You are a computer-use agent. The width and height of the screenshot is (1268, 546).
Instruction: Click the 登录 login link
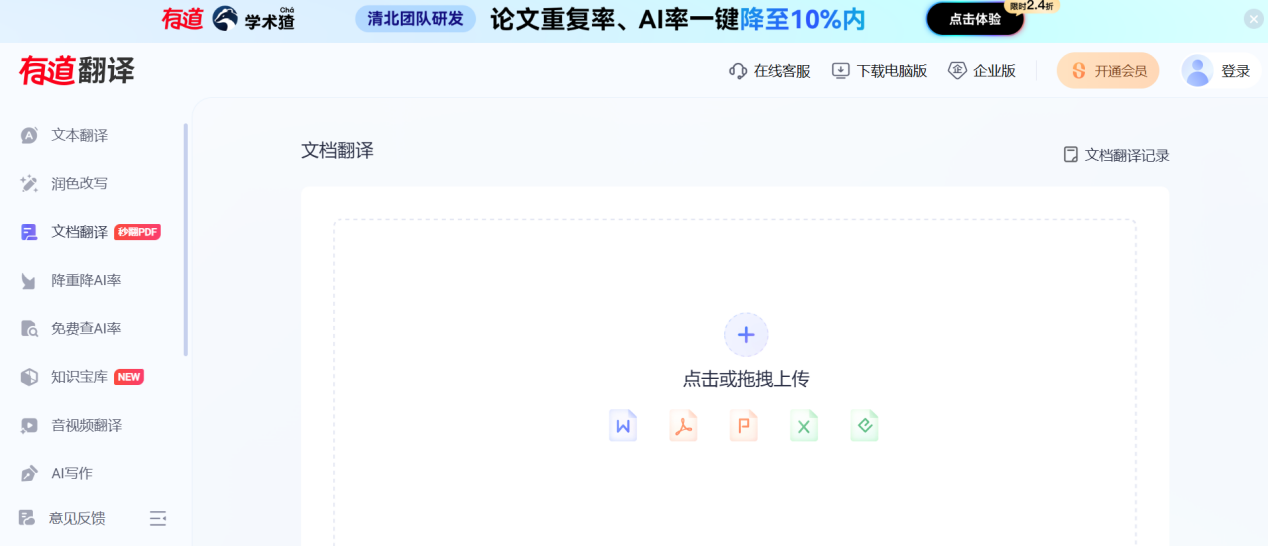pos(1236,71)
